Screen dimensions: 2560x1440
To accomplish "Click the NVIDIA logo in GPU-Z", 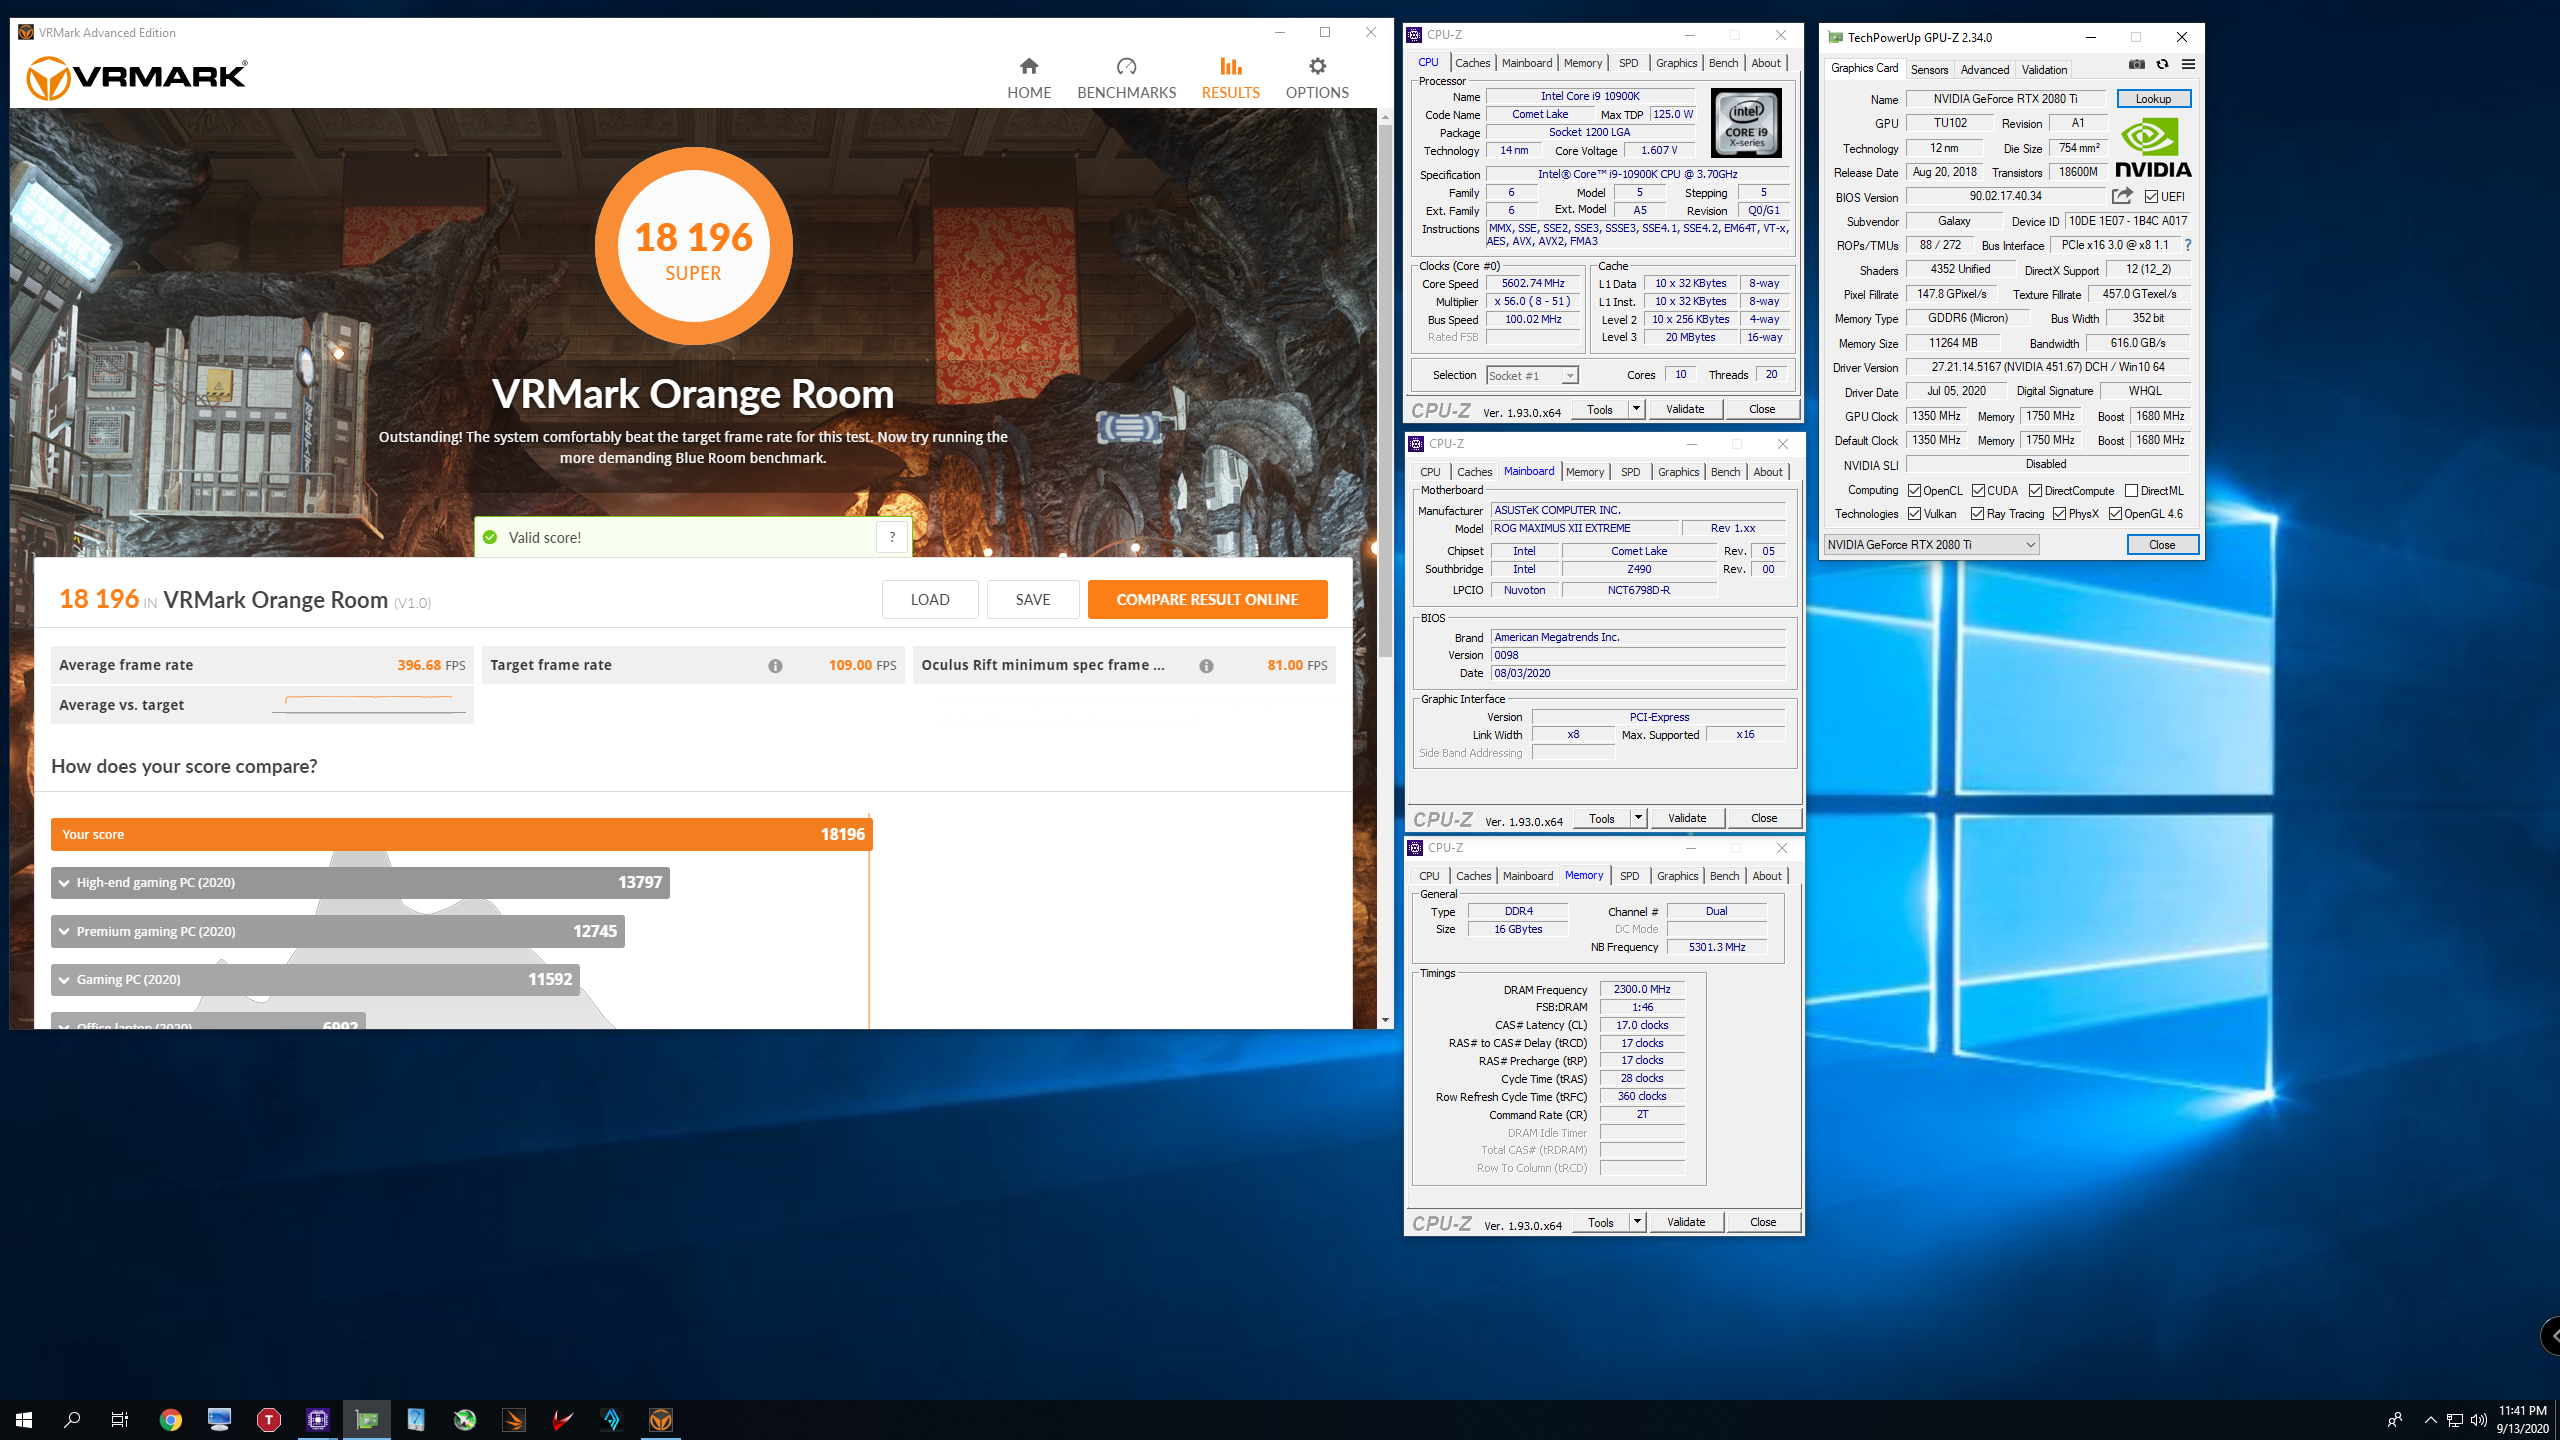I will click(x=2153, y=147).
